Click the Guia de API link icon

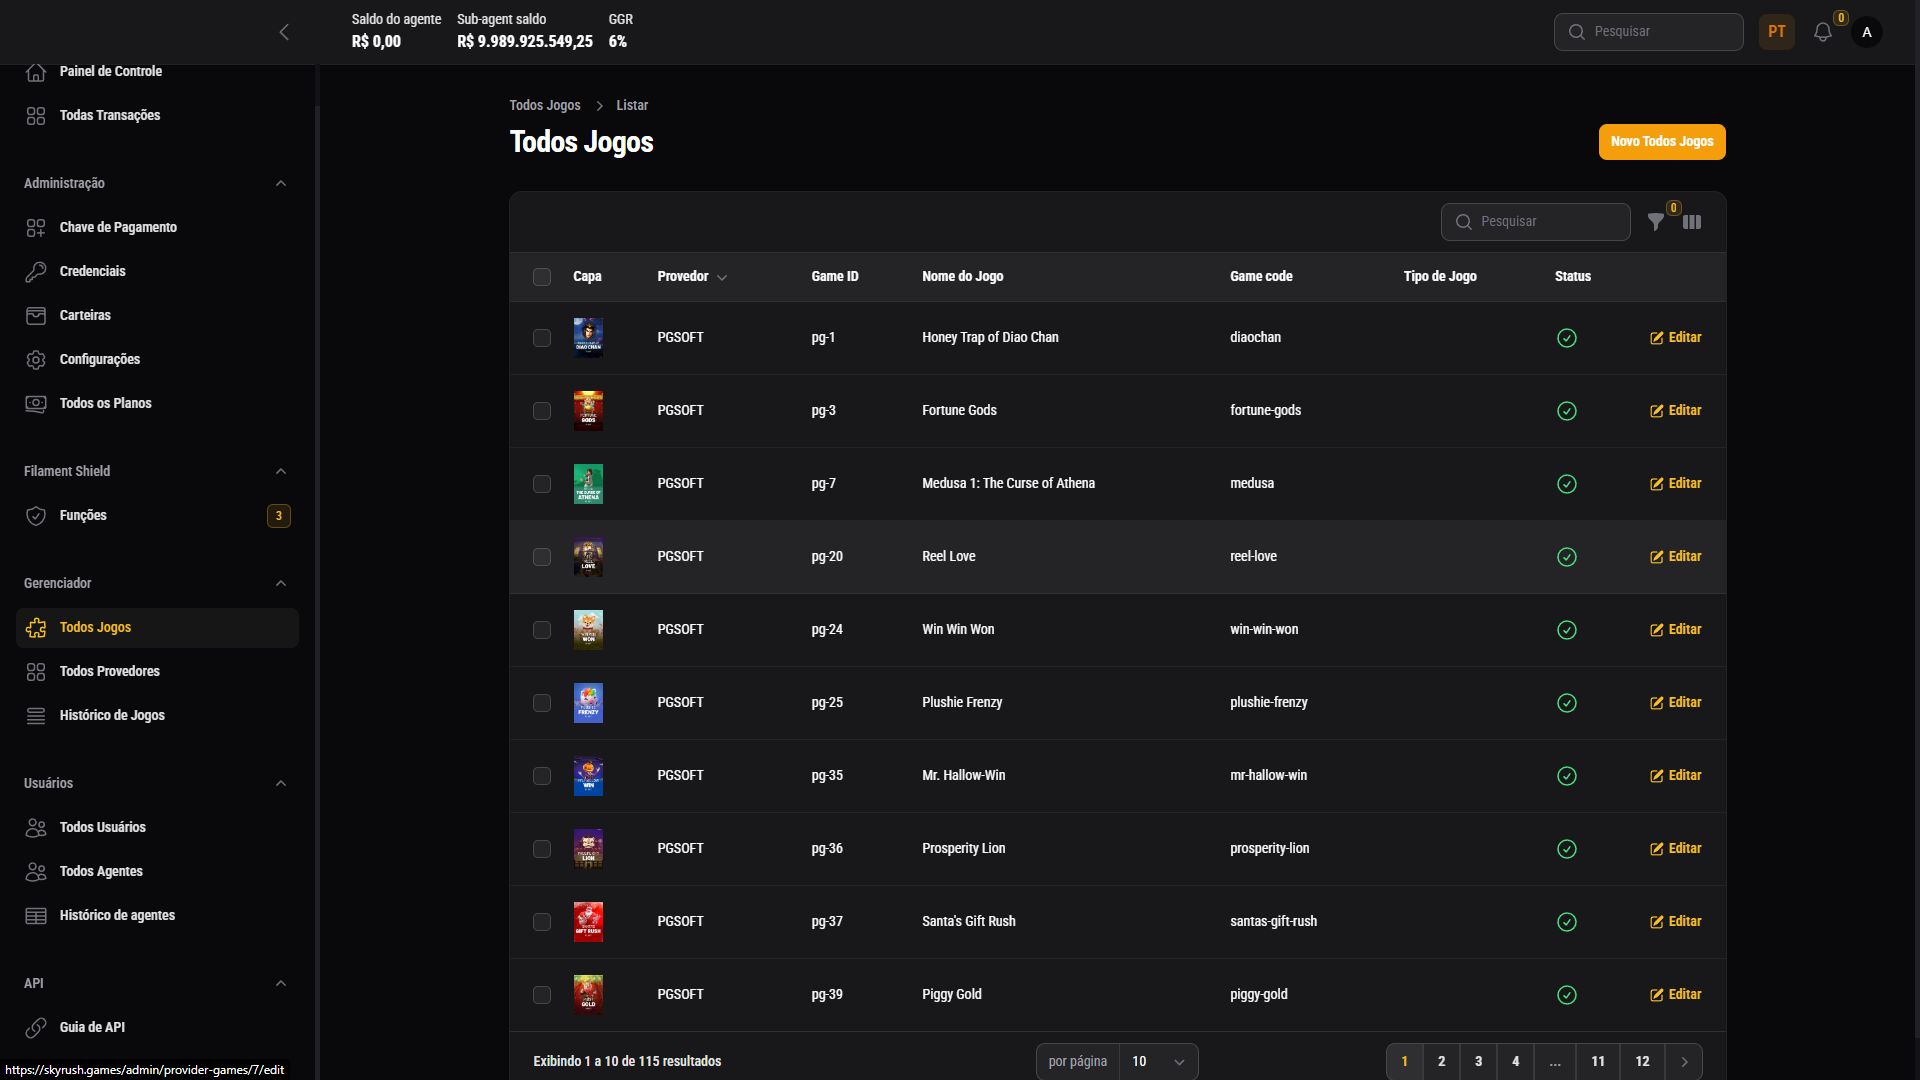(x=36, y=1028)
